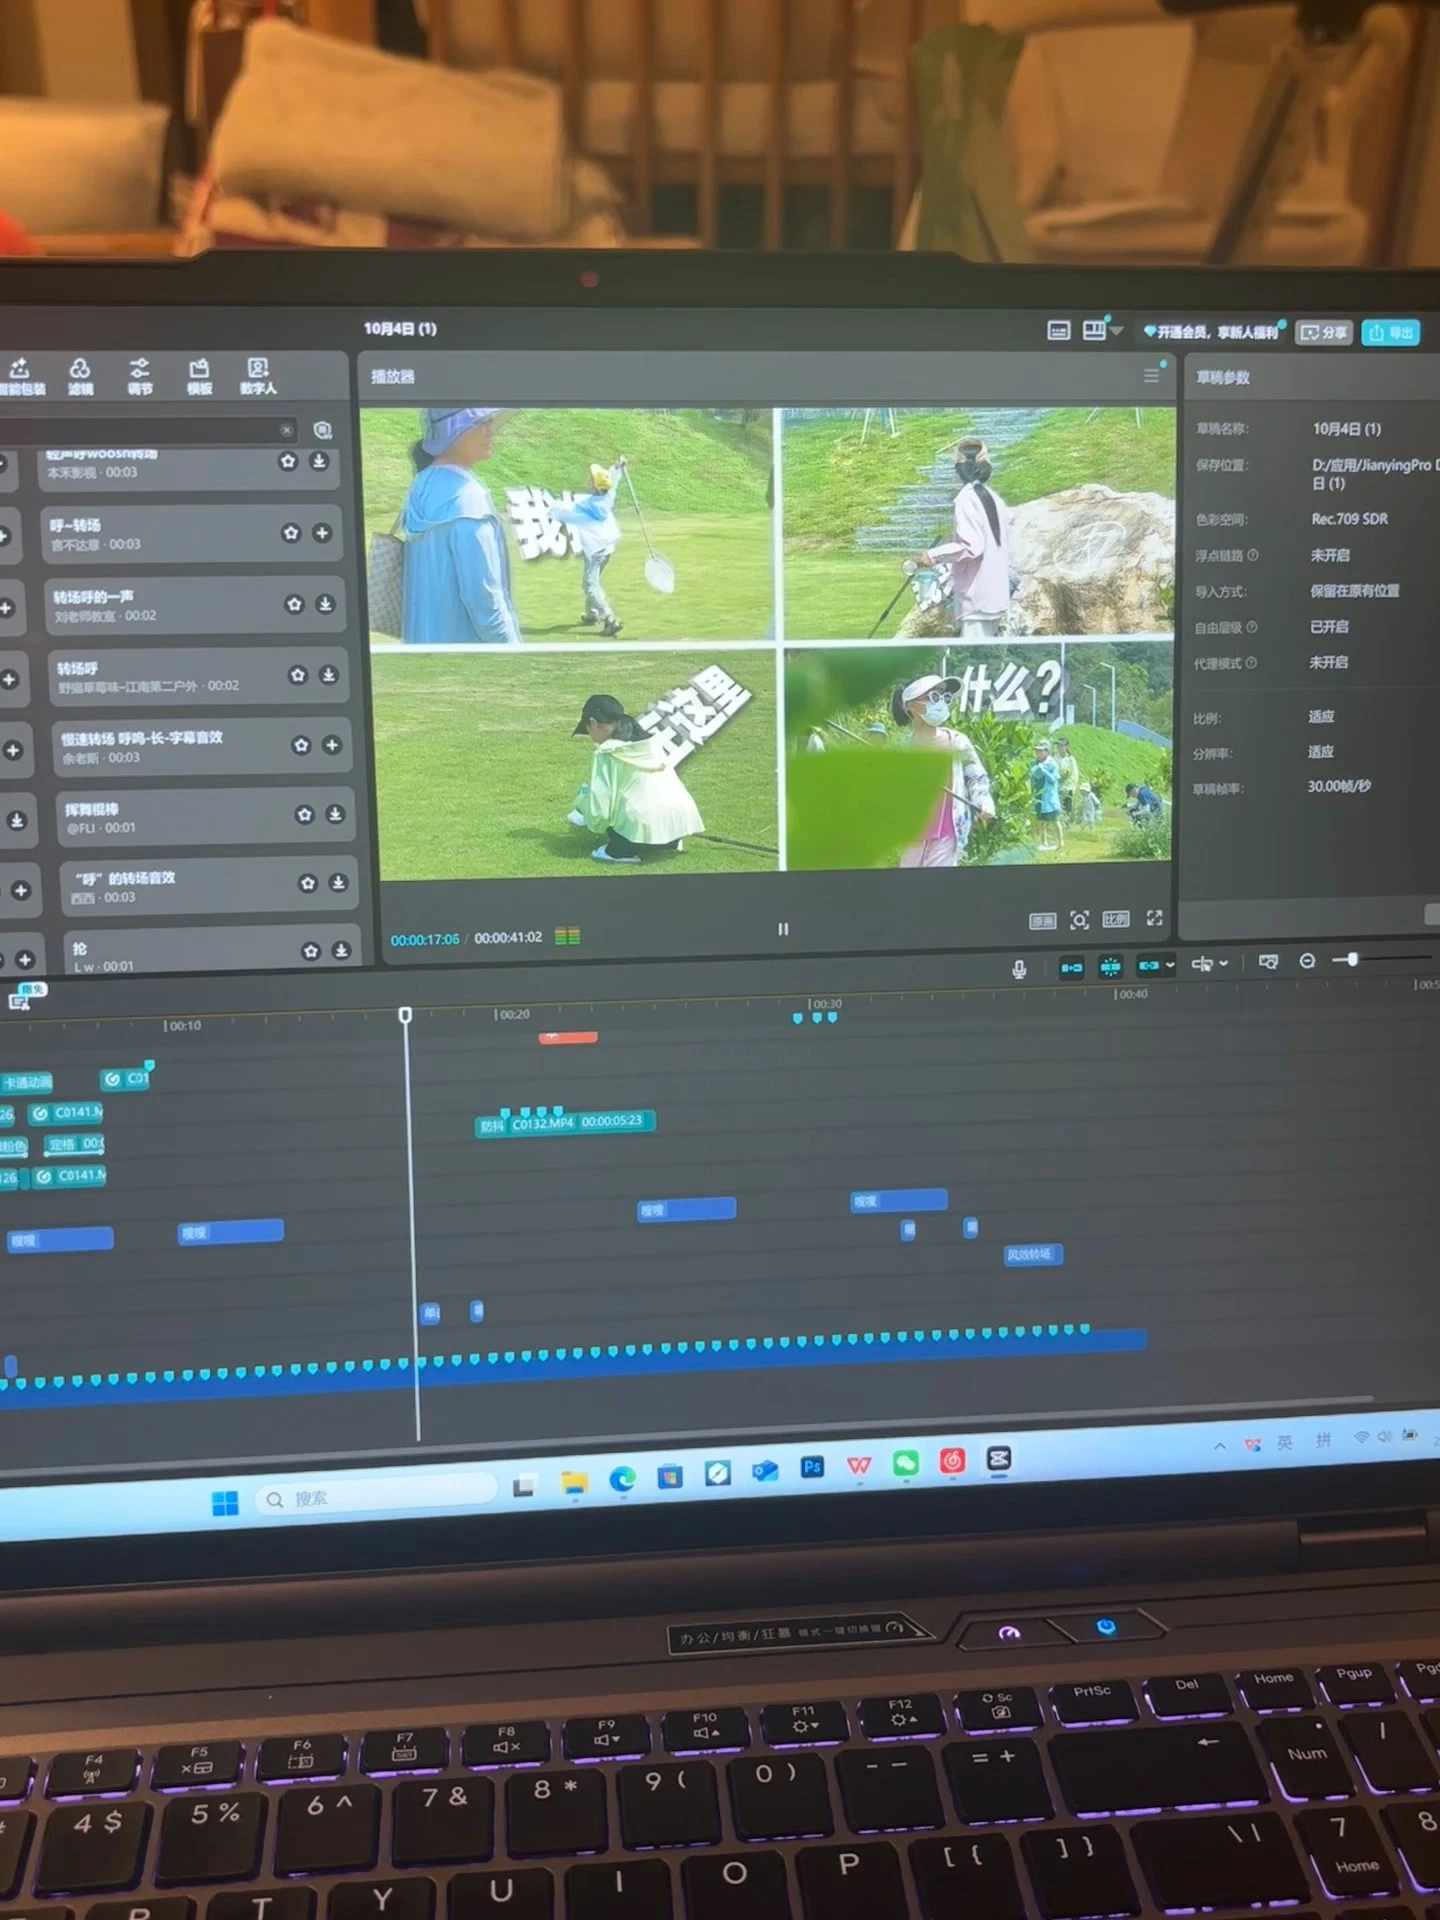Click the timeline zoom slider handle
The width and height of the screenshot is (1440, 1920).
(x=1352, y=959)
